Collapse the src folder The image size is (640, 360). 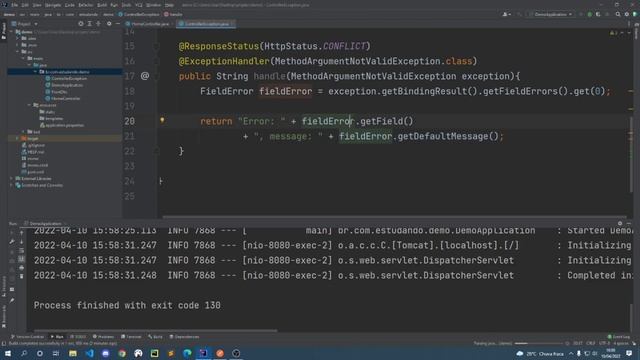point(18,52)
